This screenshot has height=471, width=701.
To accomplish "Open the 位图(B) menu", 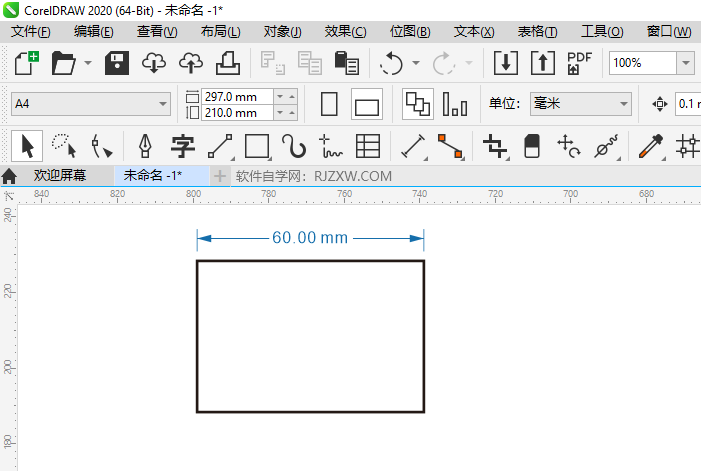I will 410,32.
